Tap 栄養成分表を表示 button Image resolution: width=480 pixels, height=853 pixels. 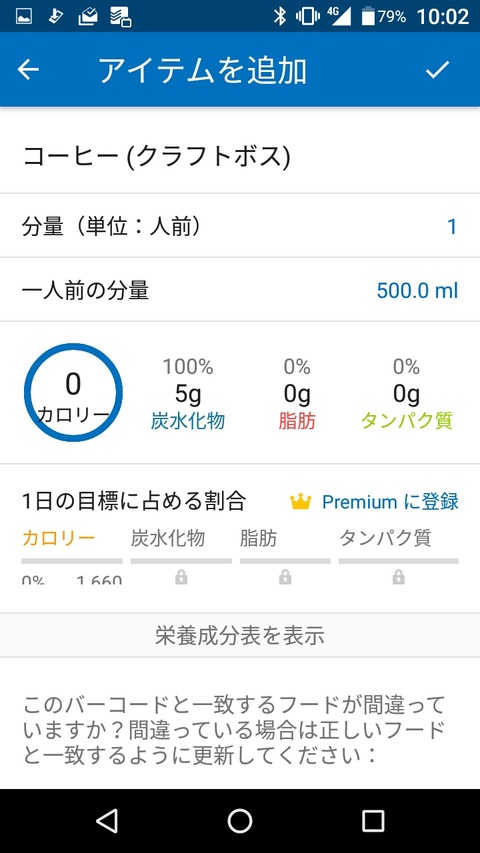[240, 635]
